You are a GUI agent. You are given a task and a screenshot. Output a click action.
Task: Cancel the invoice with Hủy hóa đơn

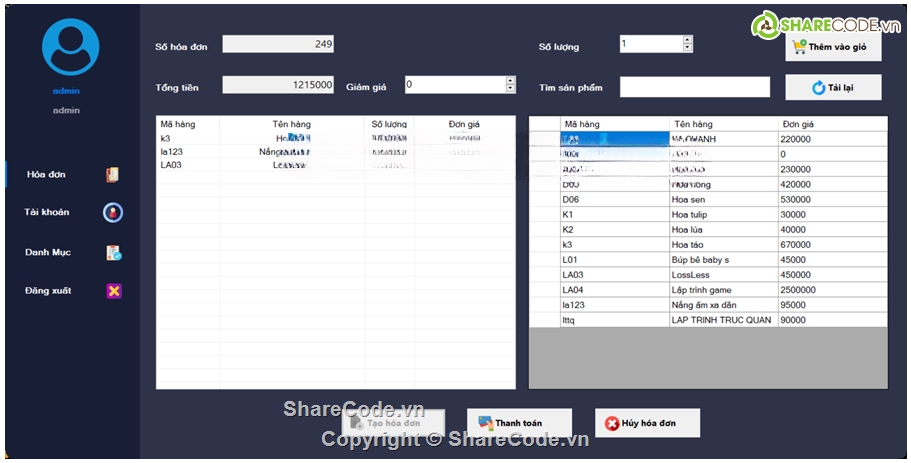click(647, 423)
